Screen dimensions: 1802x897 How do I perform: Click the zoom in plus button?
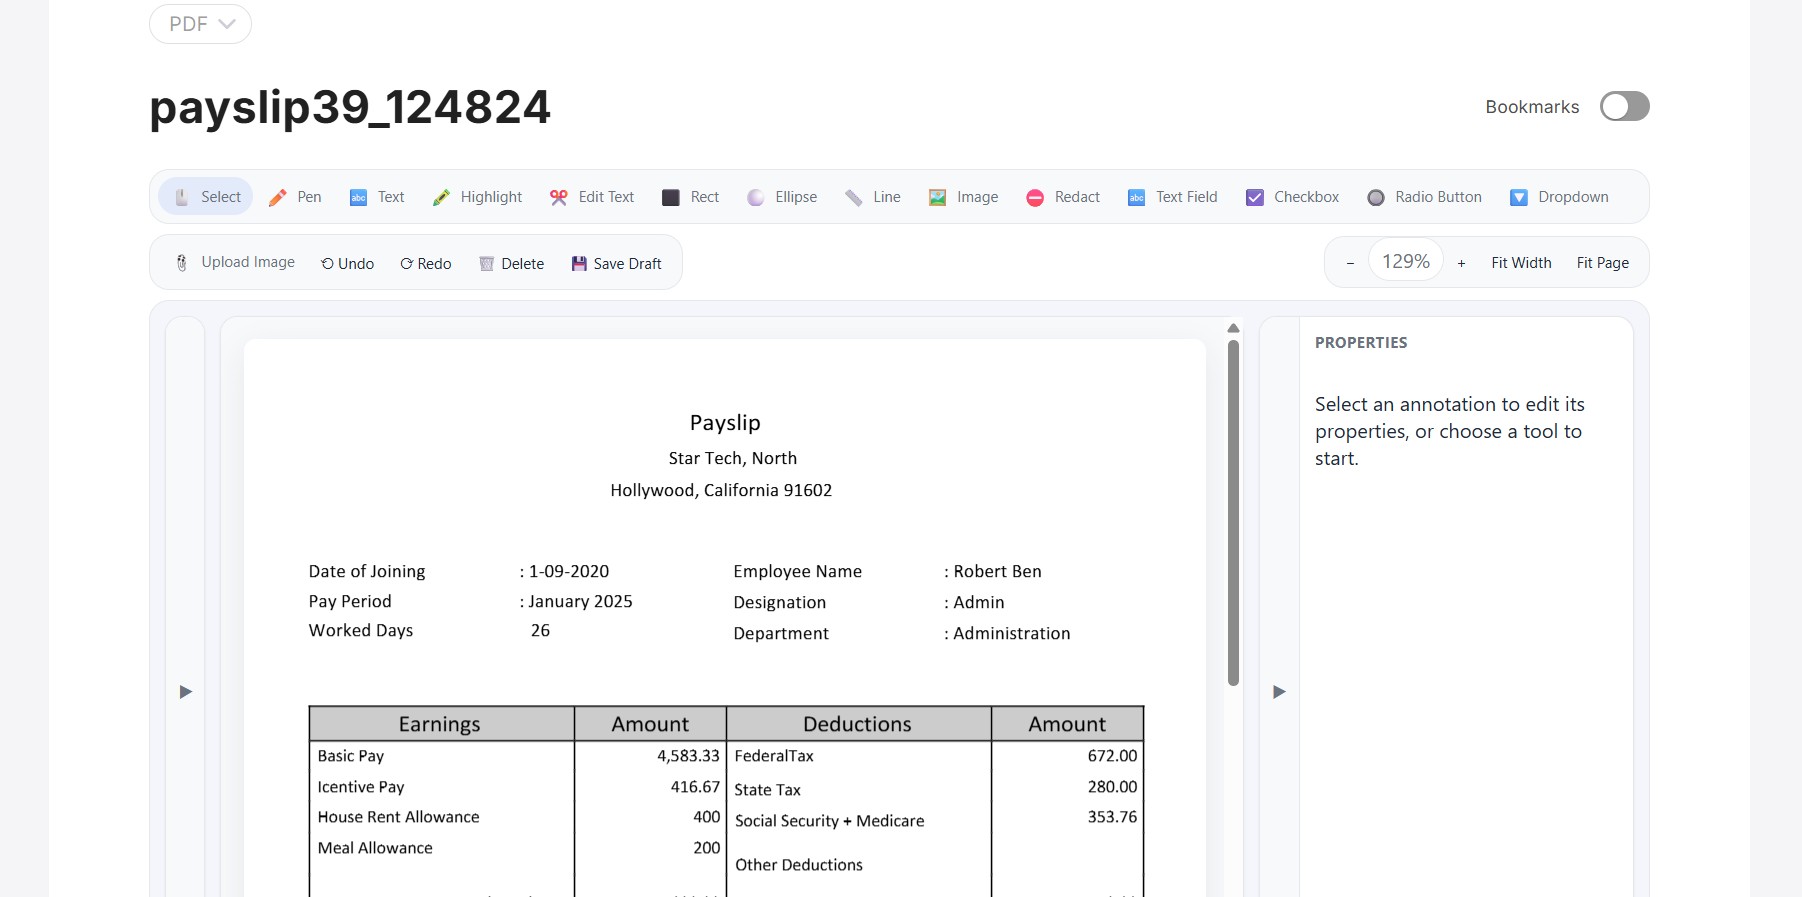[x=1461, y=263]
